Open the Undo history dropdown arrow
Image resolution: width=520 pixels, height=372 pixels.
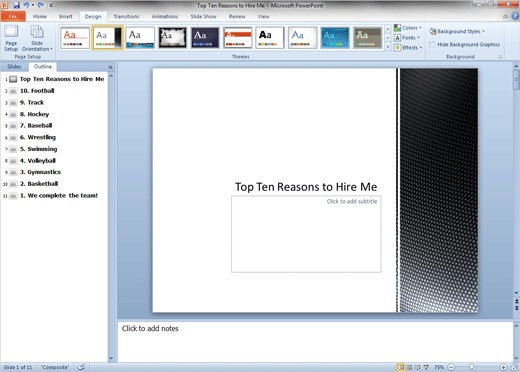[x=33, y=5]
